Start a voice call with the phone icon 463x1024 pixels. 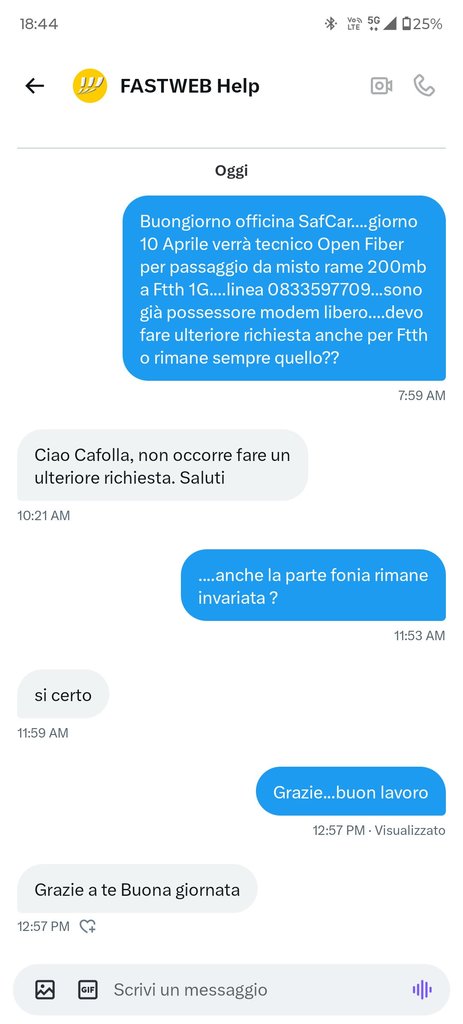tap(424, 86)
